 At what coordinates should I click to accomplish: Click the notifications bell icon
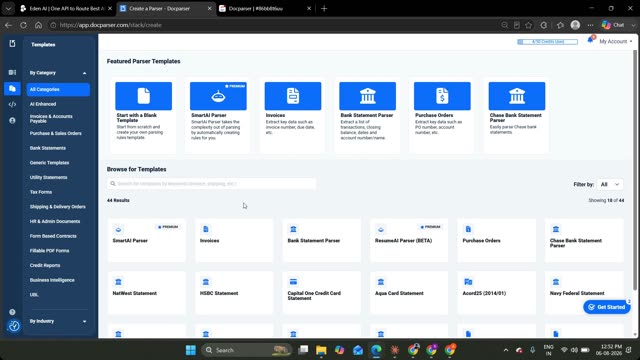(591, 40)
